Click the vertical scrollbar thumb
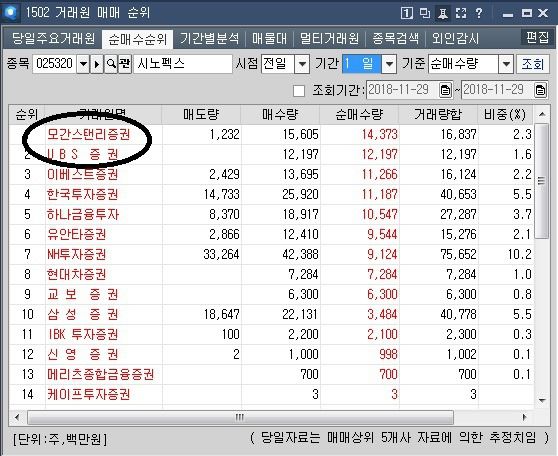The width and height of the screenshot is (558, 456). (542, 181)
